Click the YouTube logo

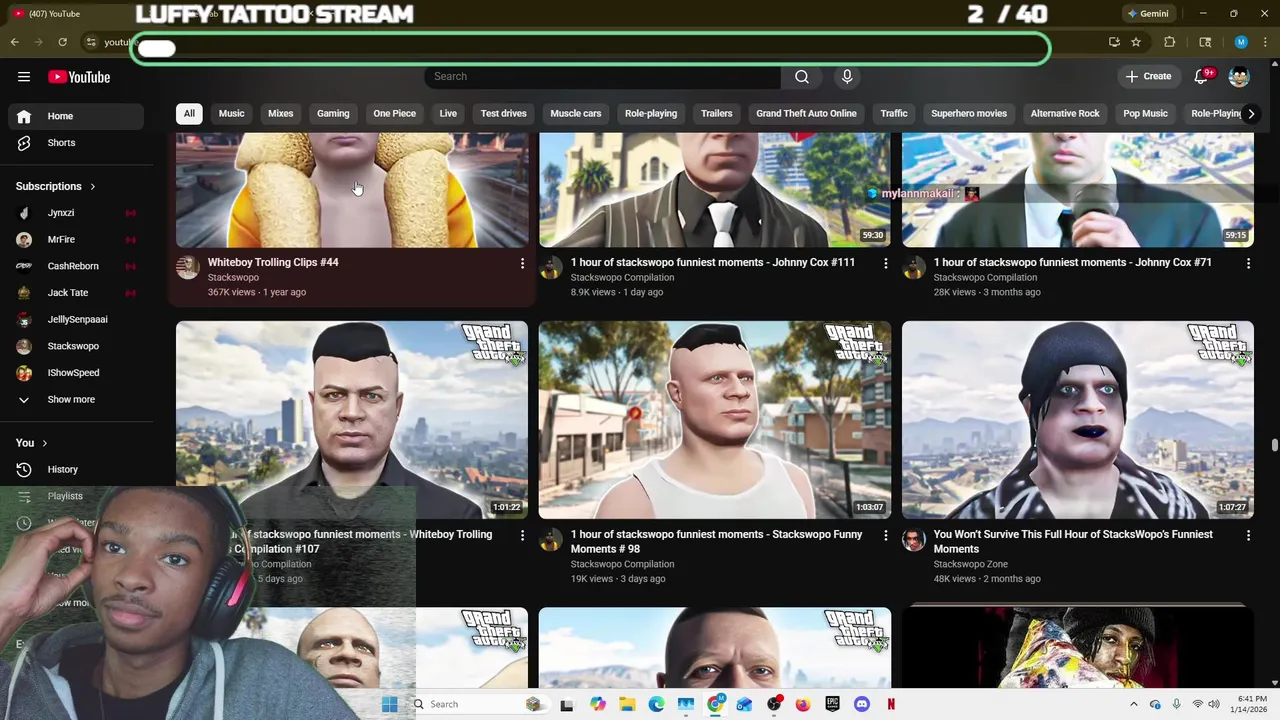79,77
